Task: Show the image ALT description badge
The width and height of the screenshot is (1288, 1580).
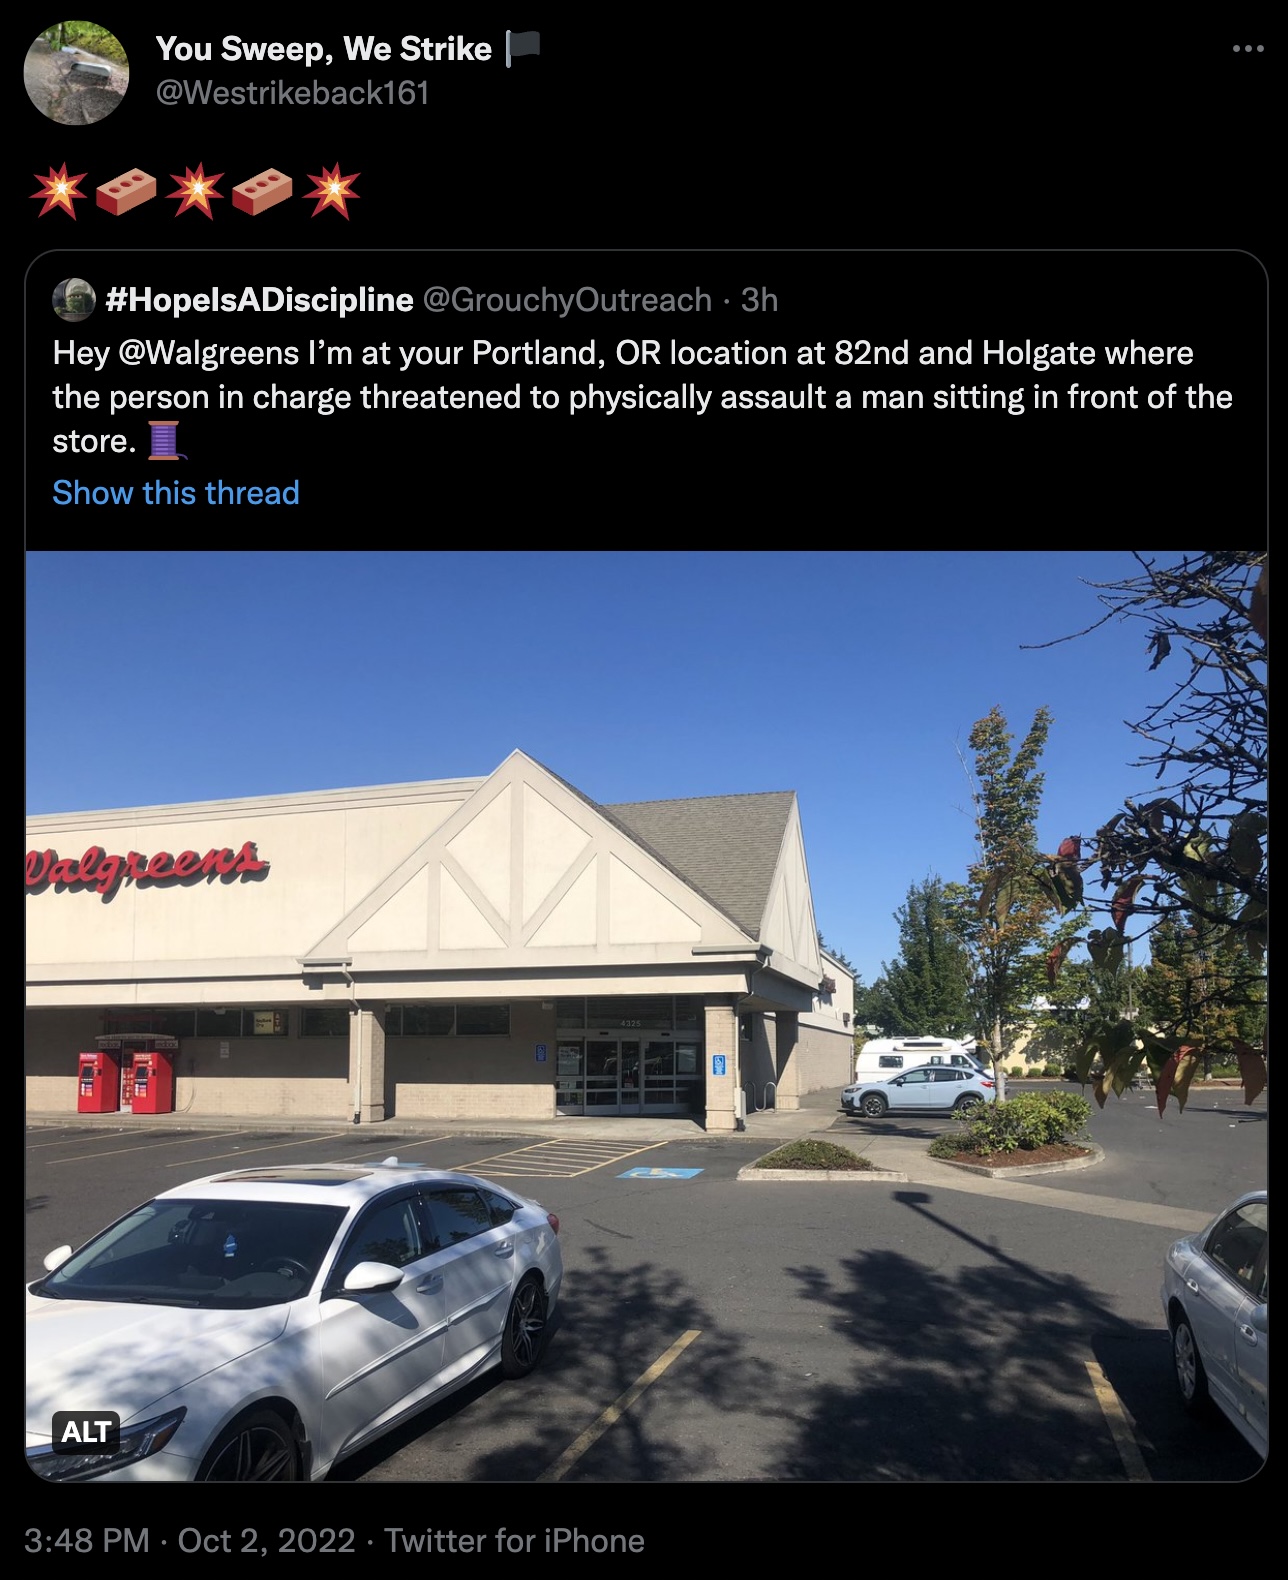Action: coord(86,1432)
